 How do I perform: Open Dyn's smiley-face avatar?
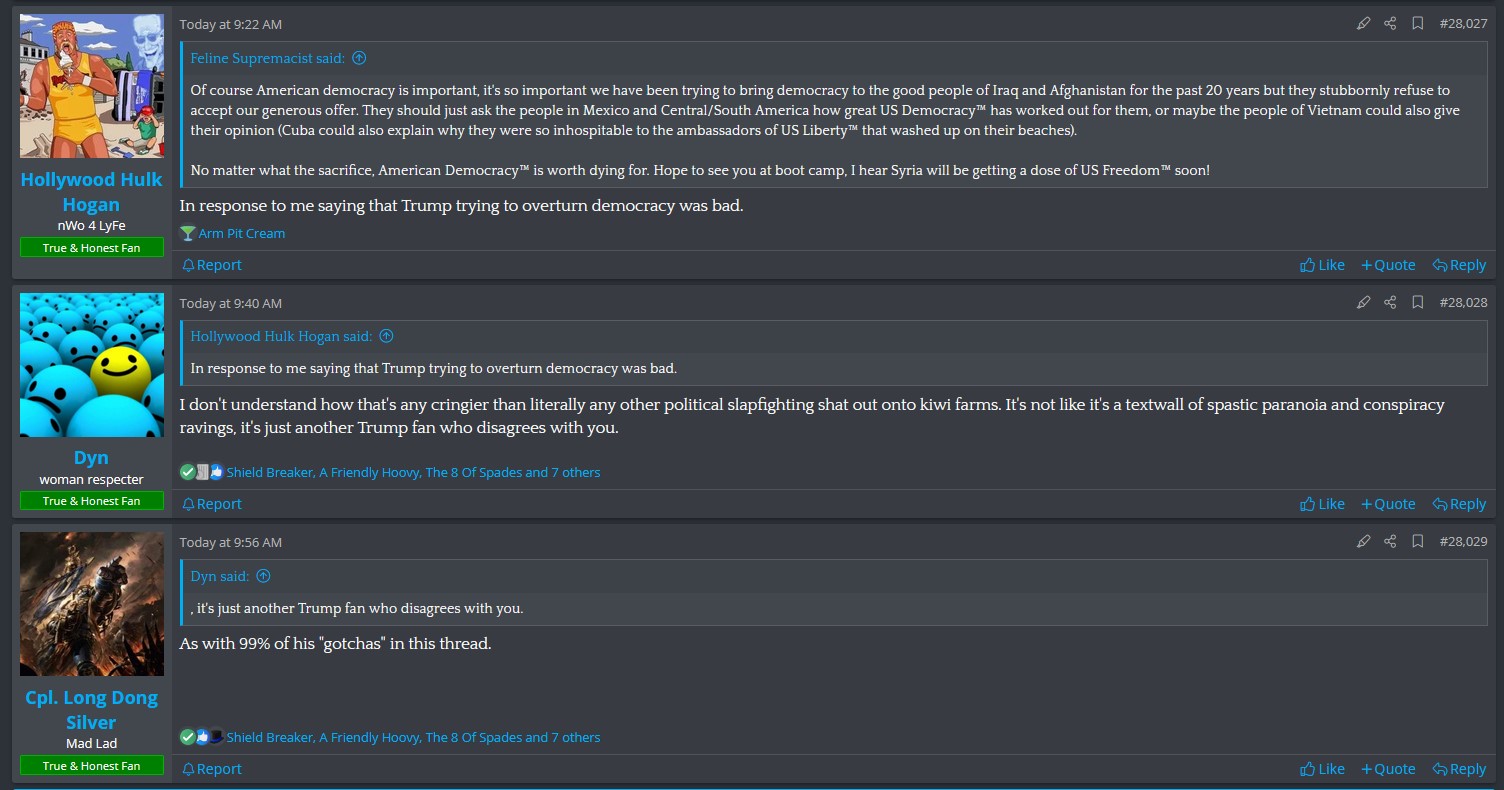coord(91,365)
